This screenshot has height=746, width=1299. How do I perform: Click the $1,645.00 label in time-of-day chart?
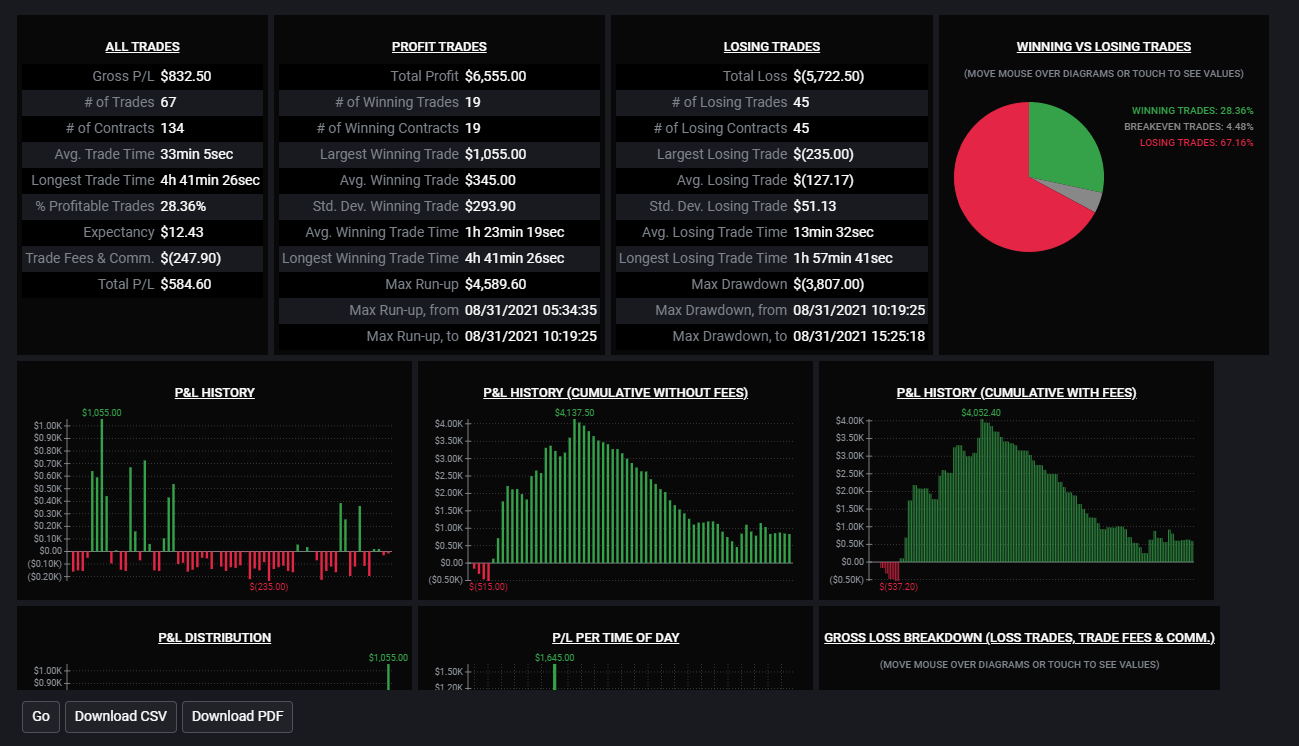point(554,657)
